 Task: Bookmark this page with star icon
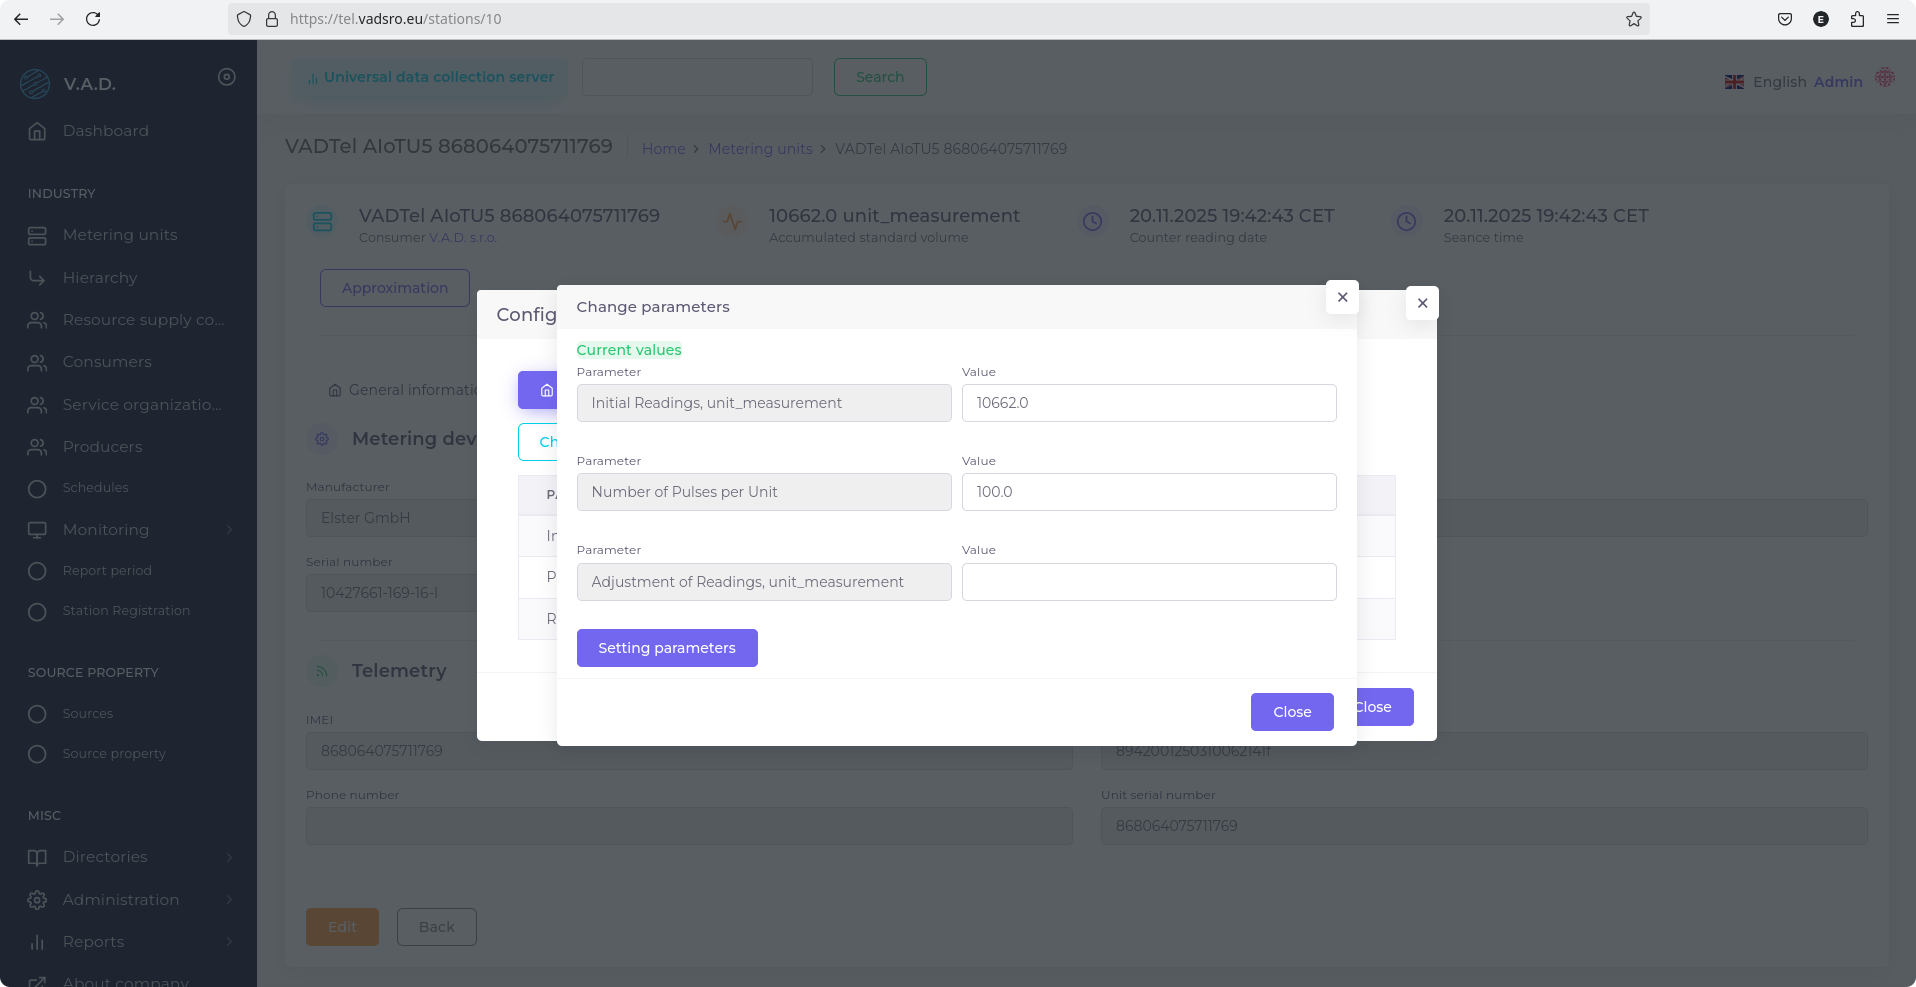1633,19
